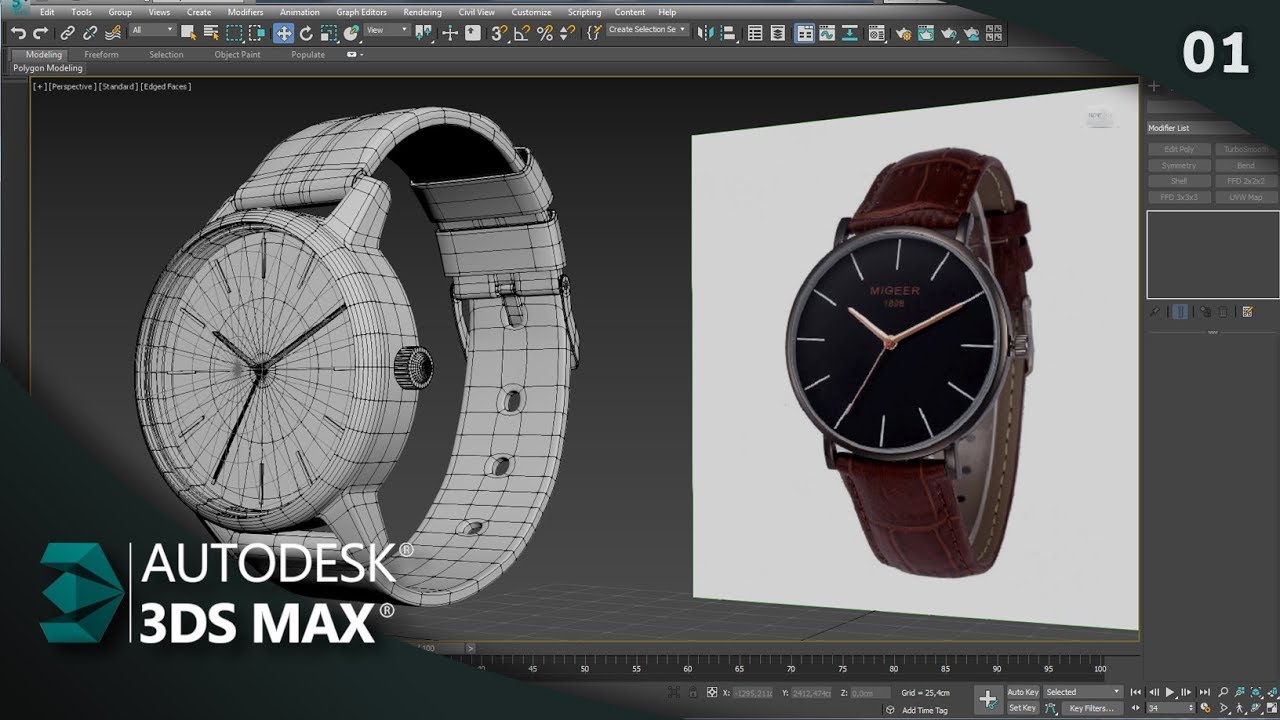
Task: Click the Render Production teapot icon
Action: tap(949, 33)
